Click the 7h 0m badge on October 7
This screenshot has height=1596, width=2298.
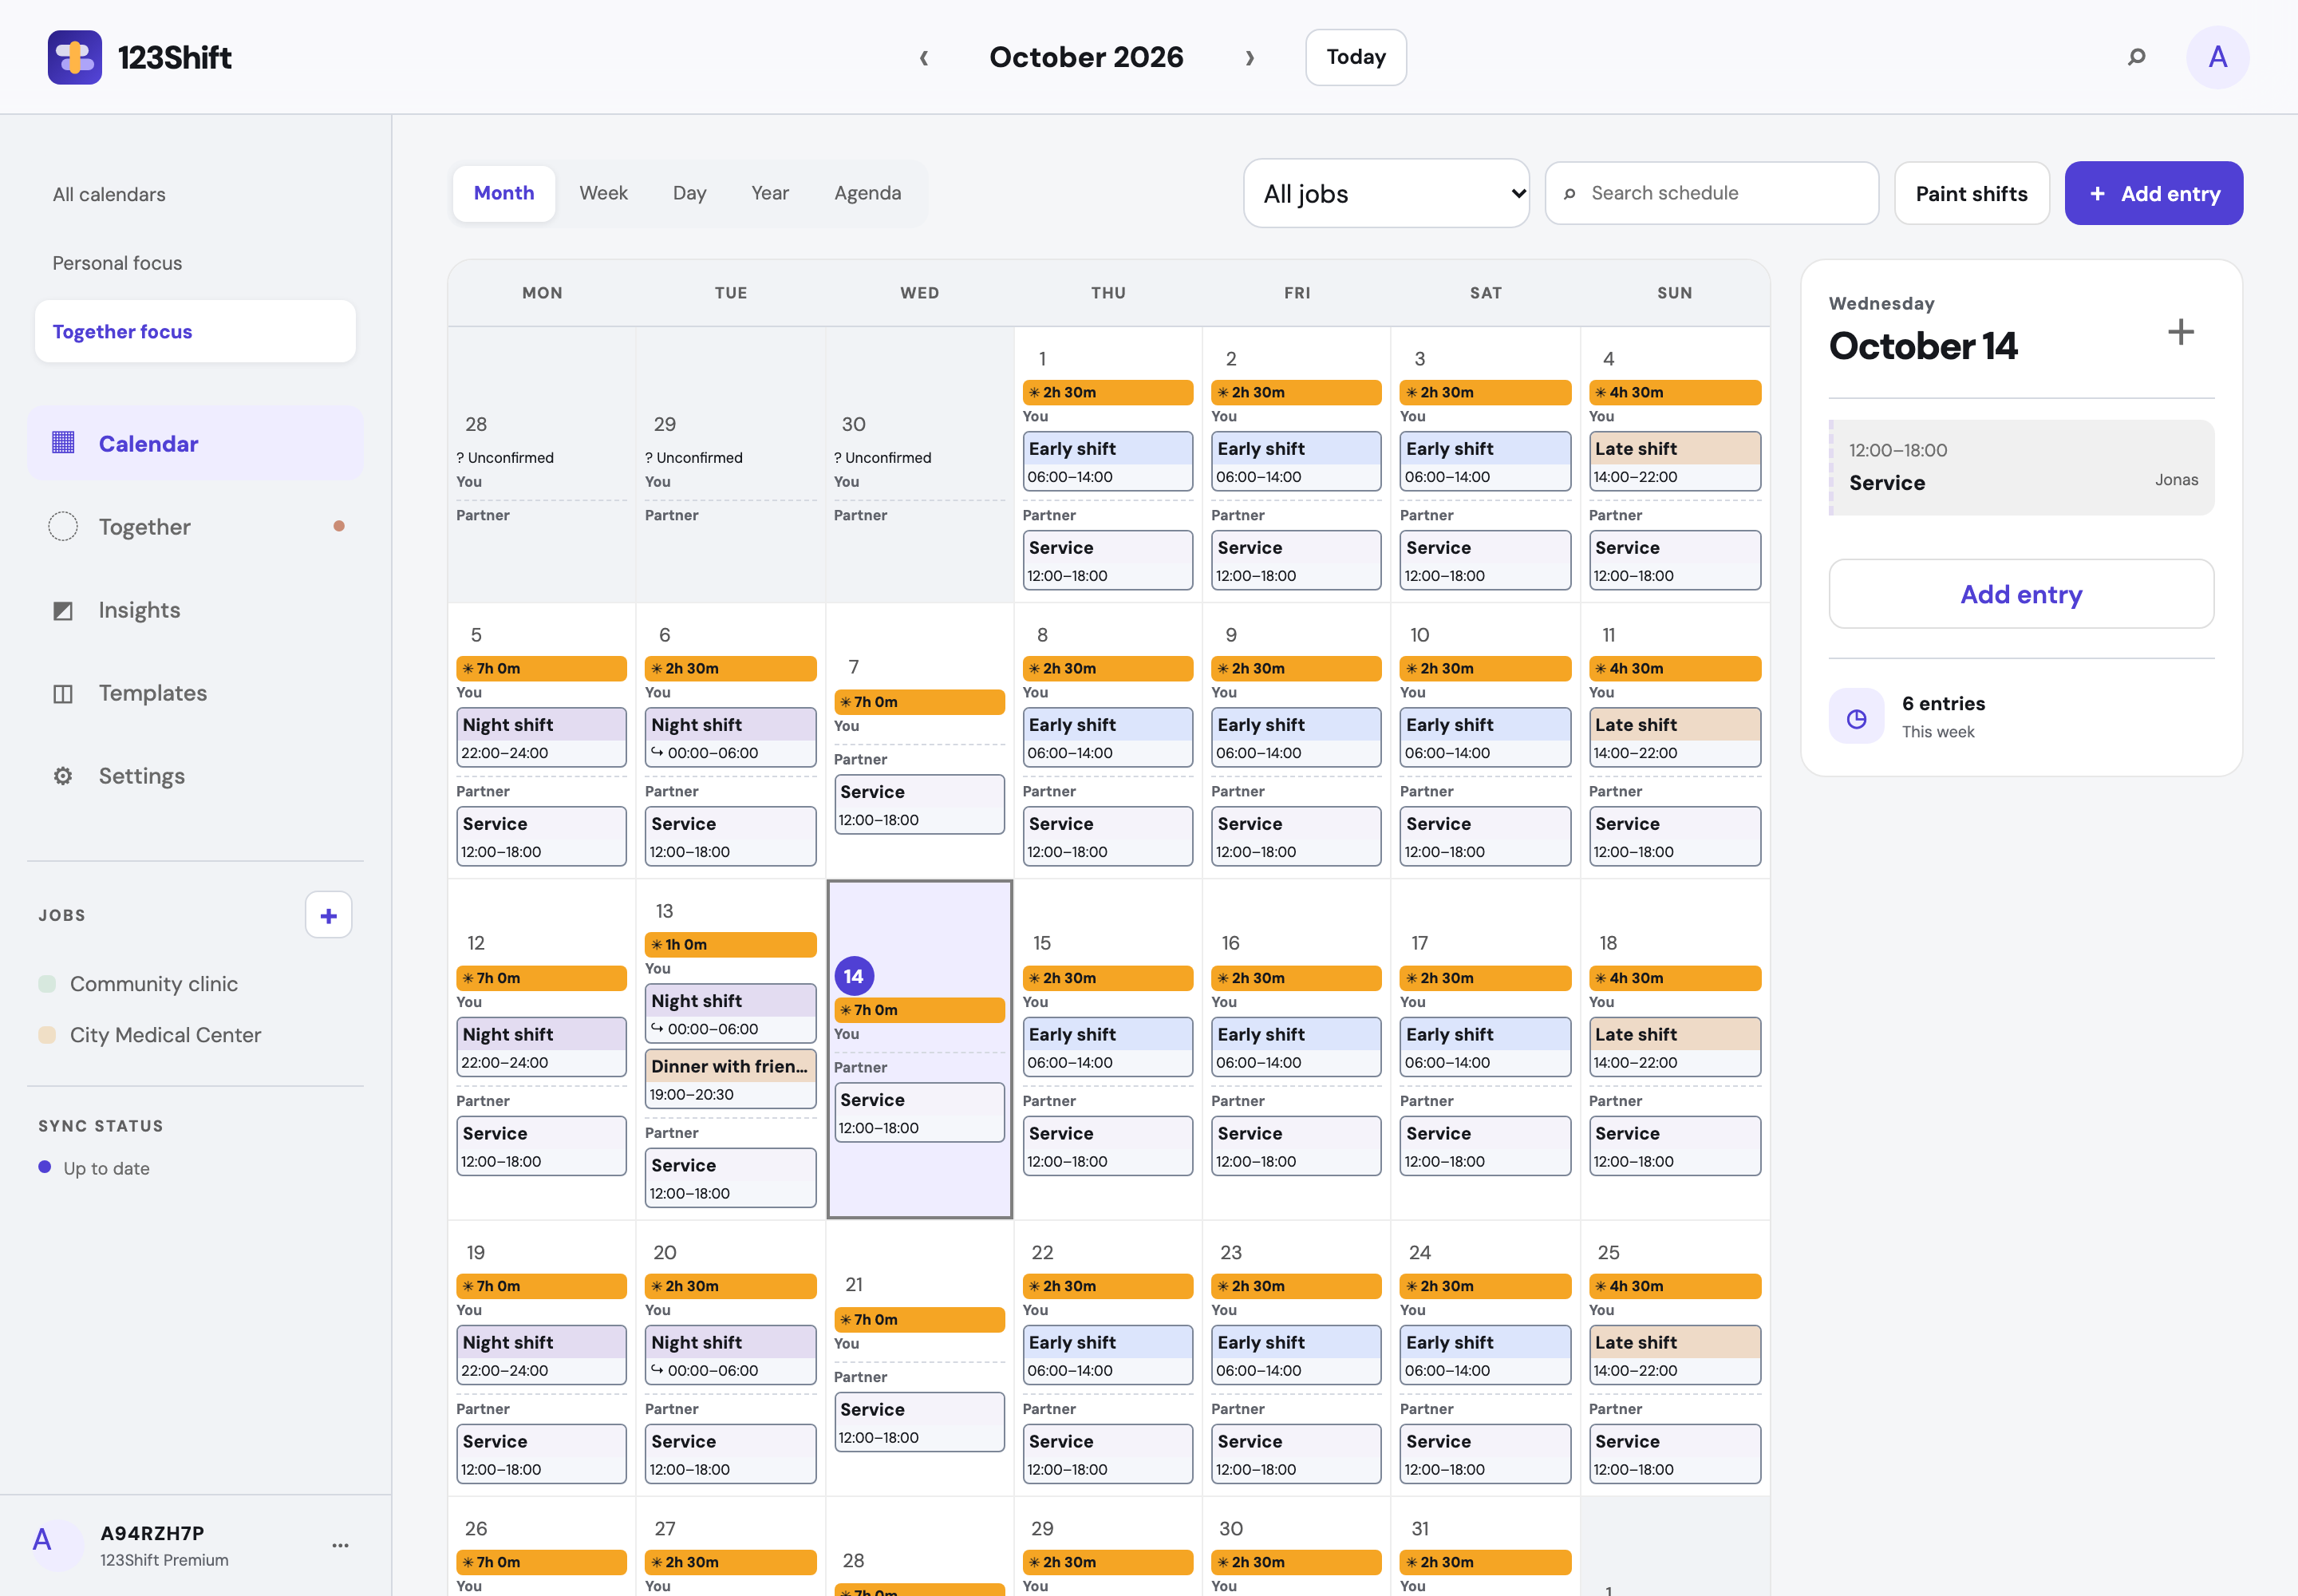[x=919, y=702]
